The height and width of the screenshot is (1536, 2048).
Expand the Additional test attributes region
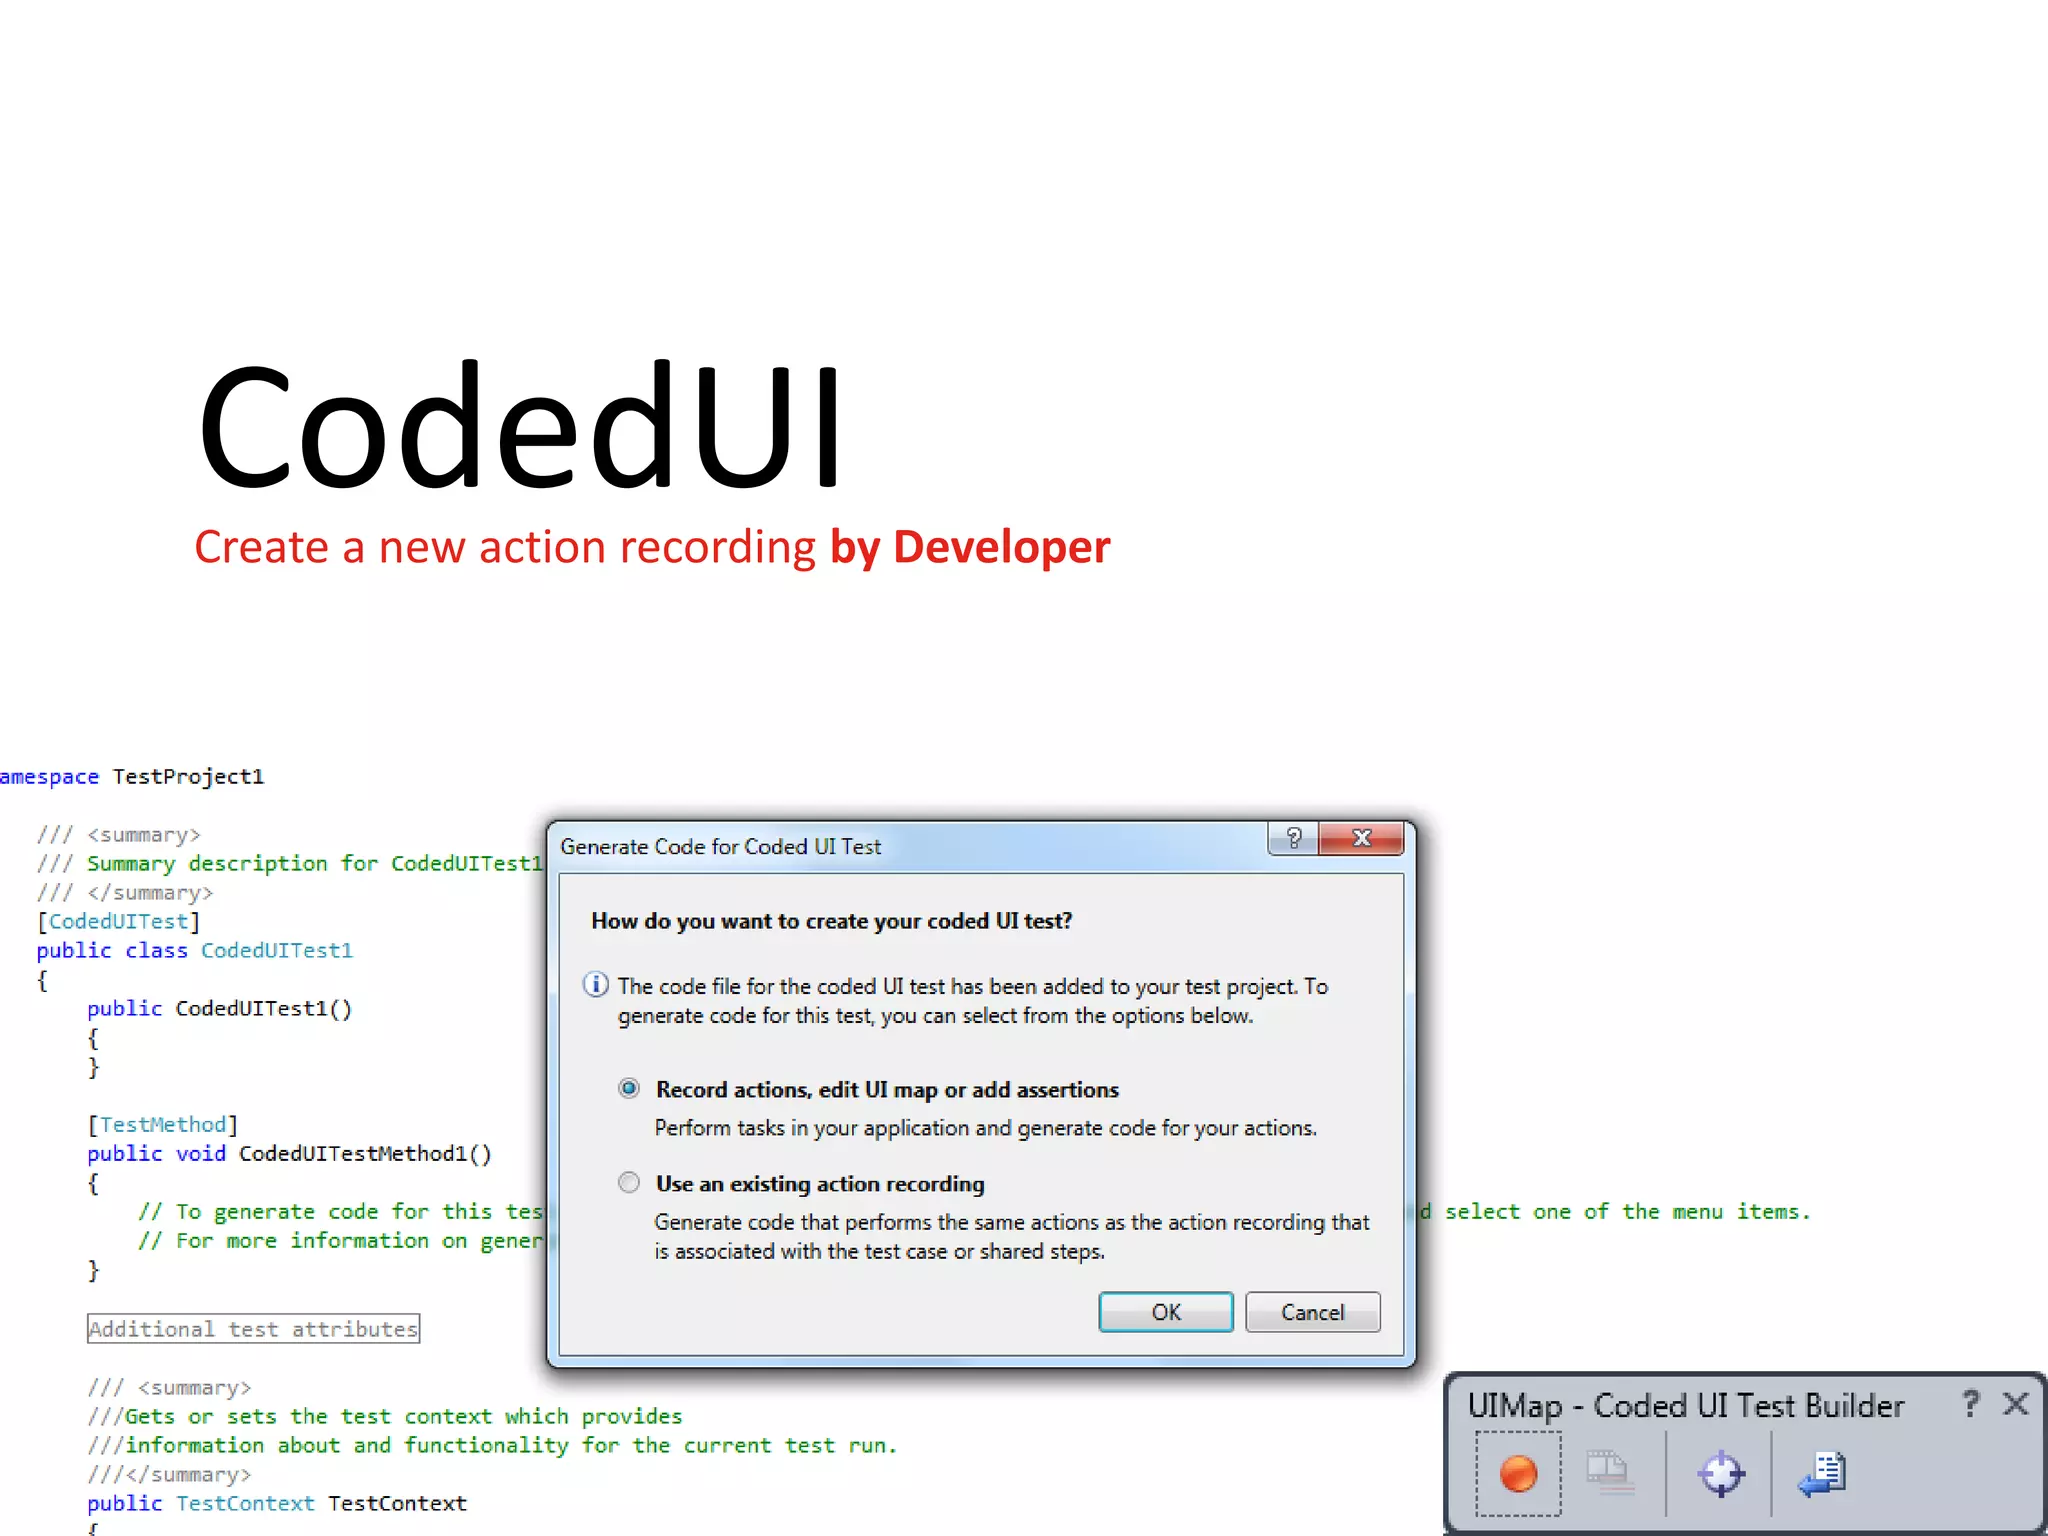click(253, 1329)
